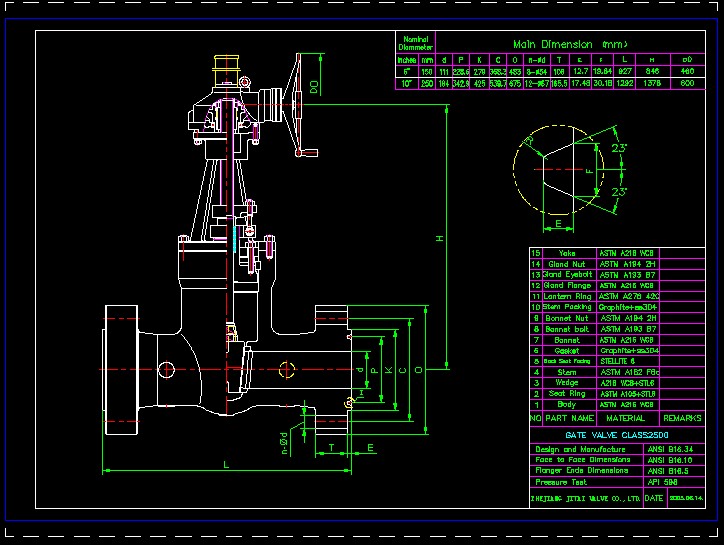
Task: Select the 'Yoke' row in parts list
Action: 568,254
